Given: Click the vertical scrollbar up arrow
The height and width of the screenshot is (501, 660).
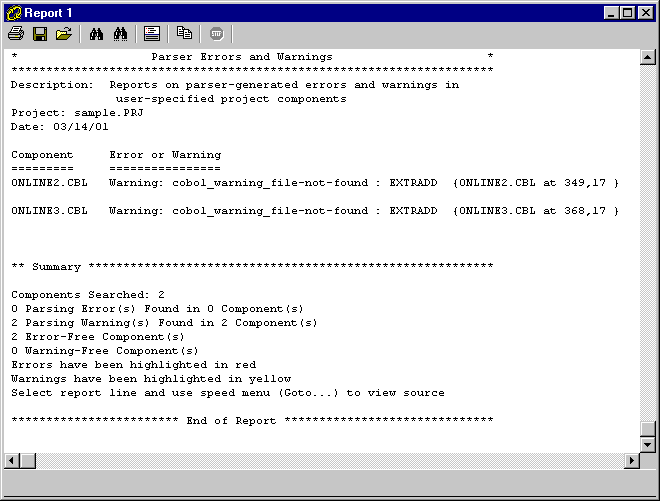Looking at the screenshot, I should (x=647, y=57).
